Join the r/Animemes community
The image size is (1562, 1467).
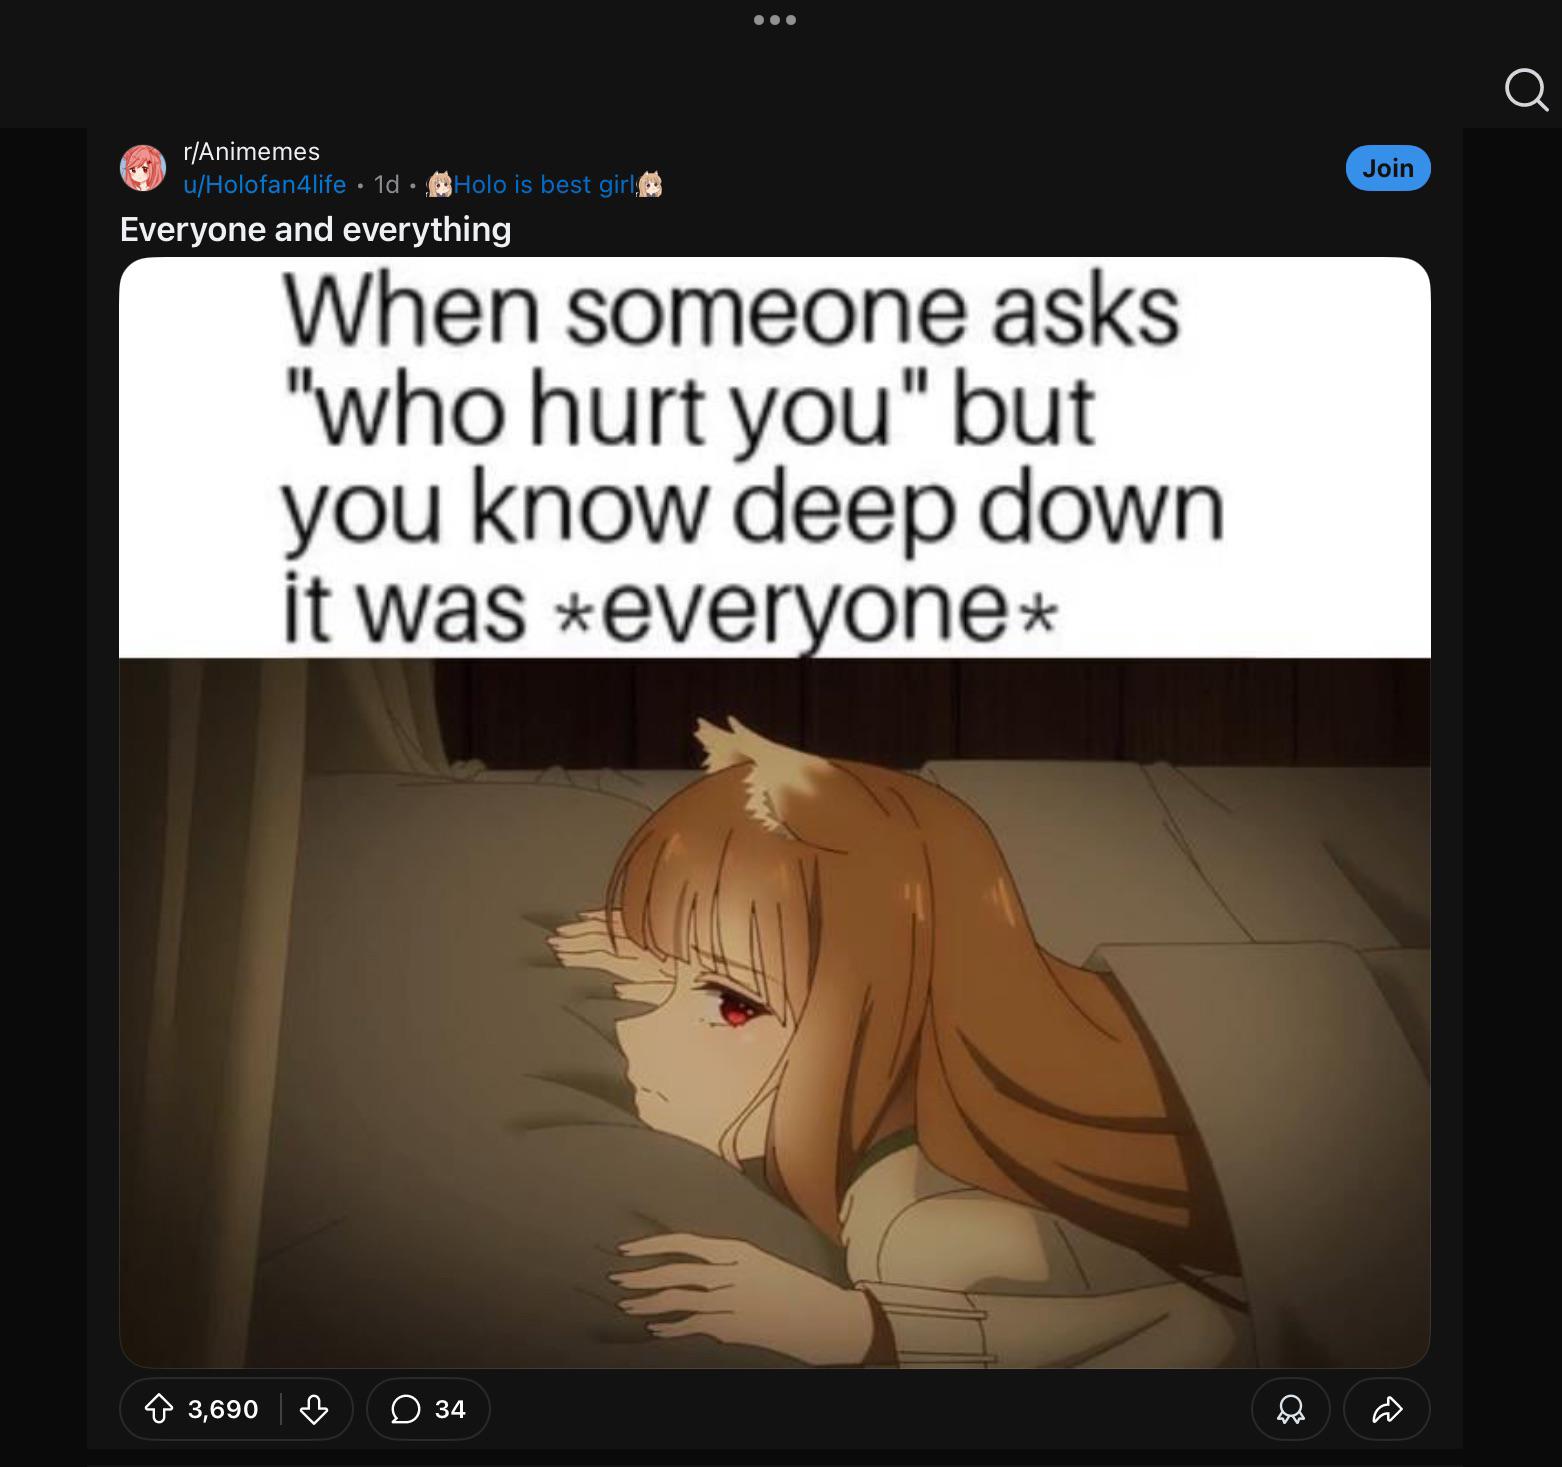coord(1388,168)
